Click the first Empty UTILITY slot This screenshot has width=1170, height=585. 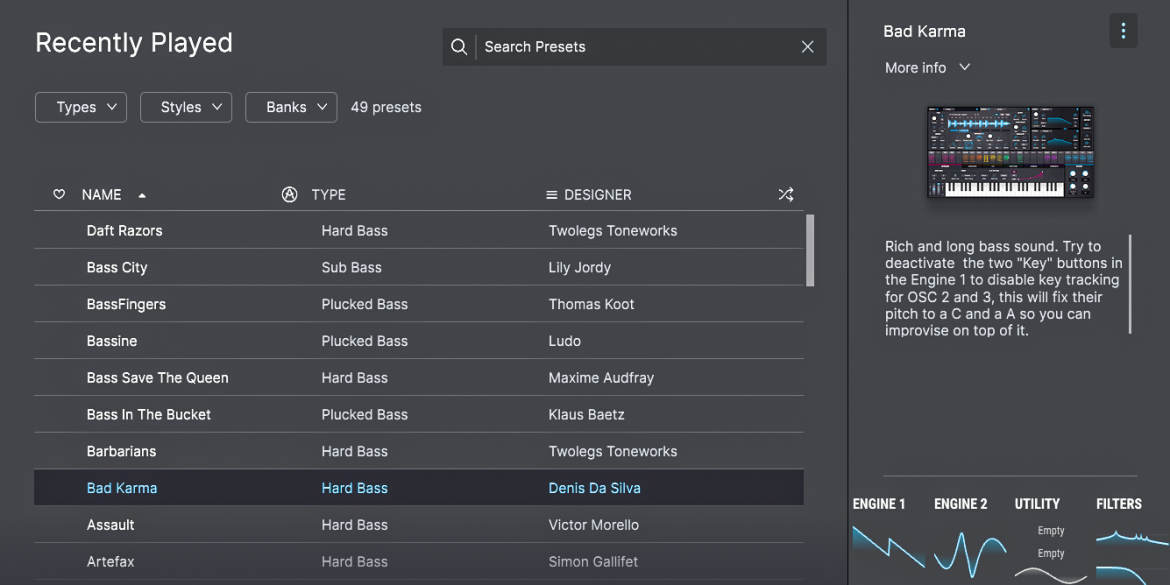click(x=1051, y=531)
